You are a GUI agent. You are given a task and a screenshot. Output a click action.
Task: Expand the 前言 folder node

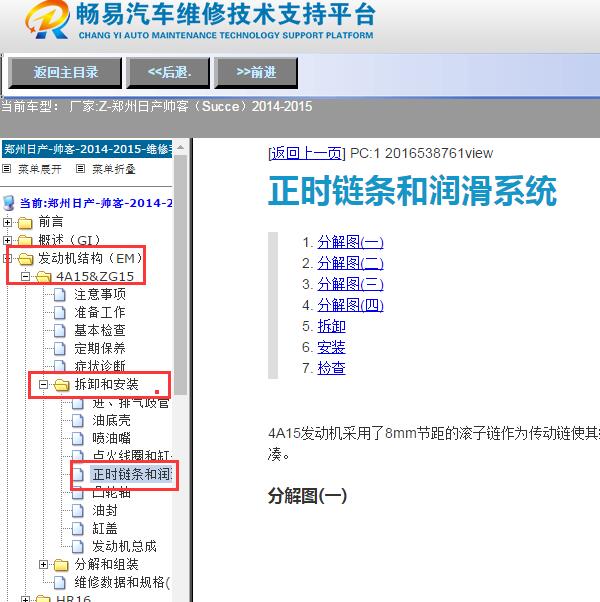pos(7,222)
